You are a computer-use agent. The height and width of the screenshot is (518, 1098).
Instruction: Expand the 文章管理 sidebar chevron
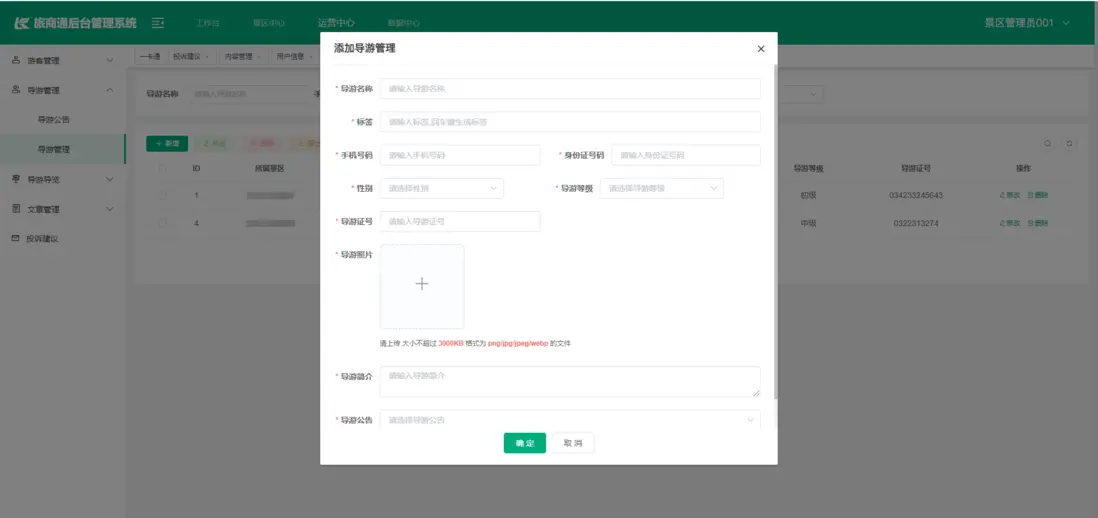click(x=110, y=209)
